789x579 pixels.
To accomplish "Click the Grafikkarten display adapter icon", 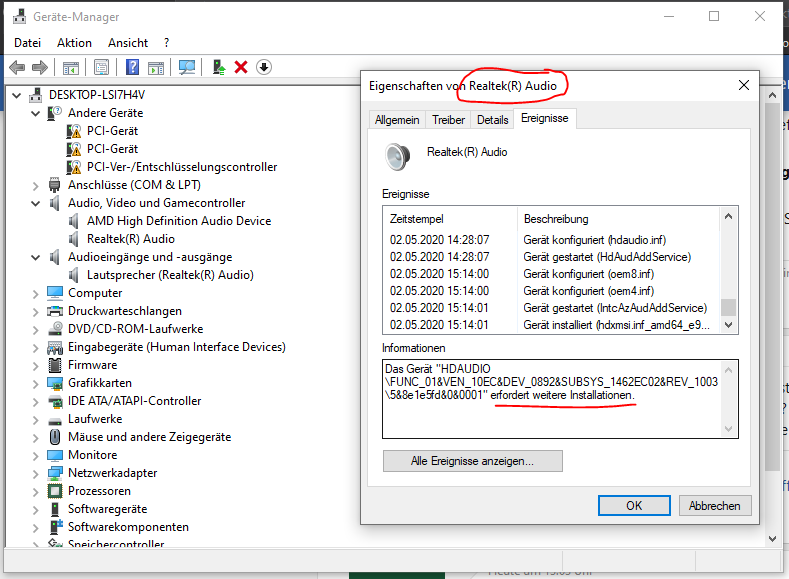I will 54,383.
